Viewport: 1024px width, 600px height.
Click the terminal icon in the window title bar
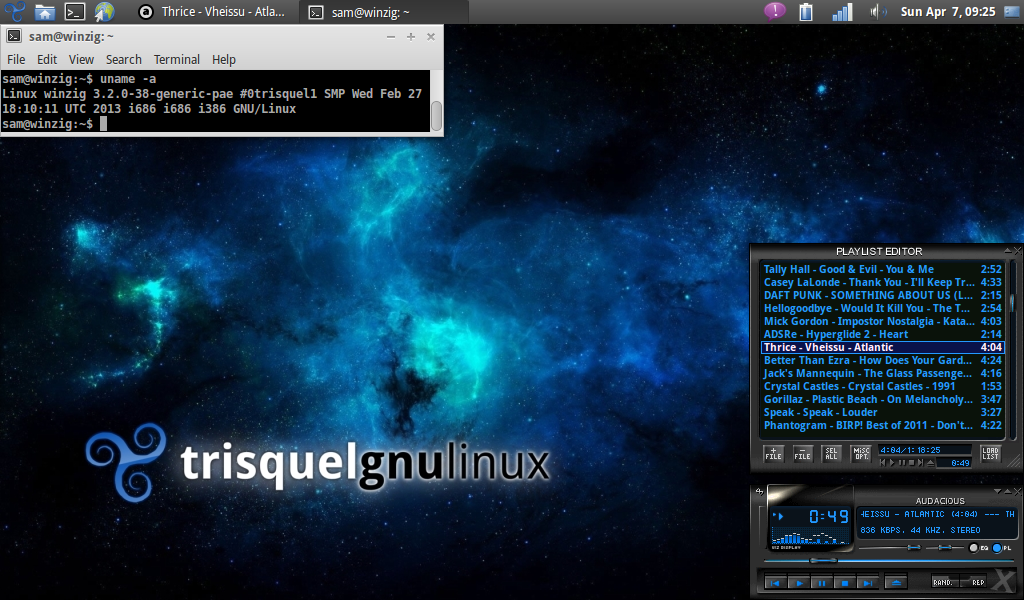[x=14, y=37]
